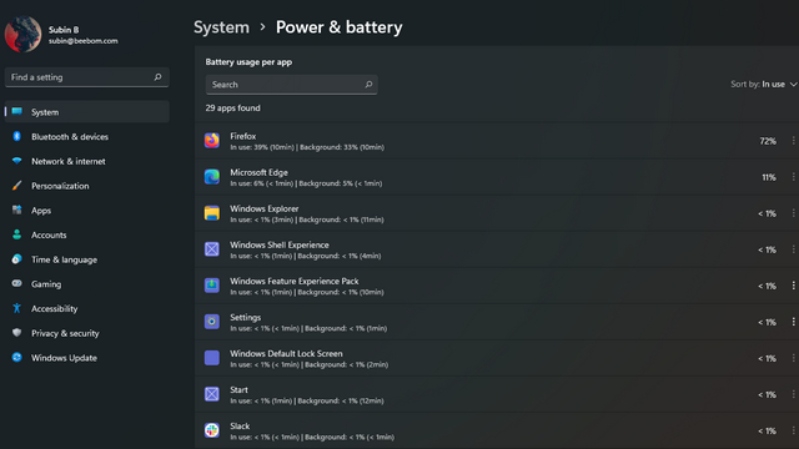Click the Microsoft Edge 11% usage value

pos(768,177)
